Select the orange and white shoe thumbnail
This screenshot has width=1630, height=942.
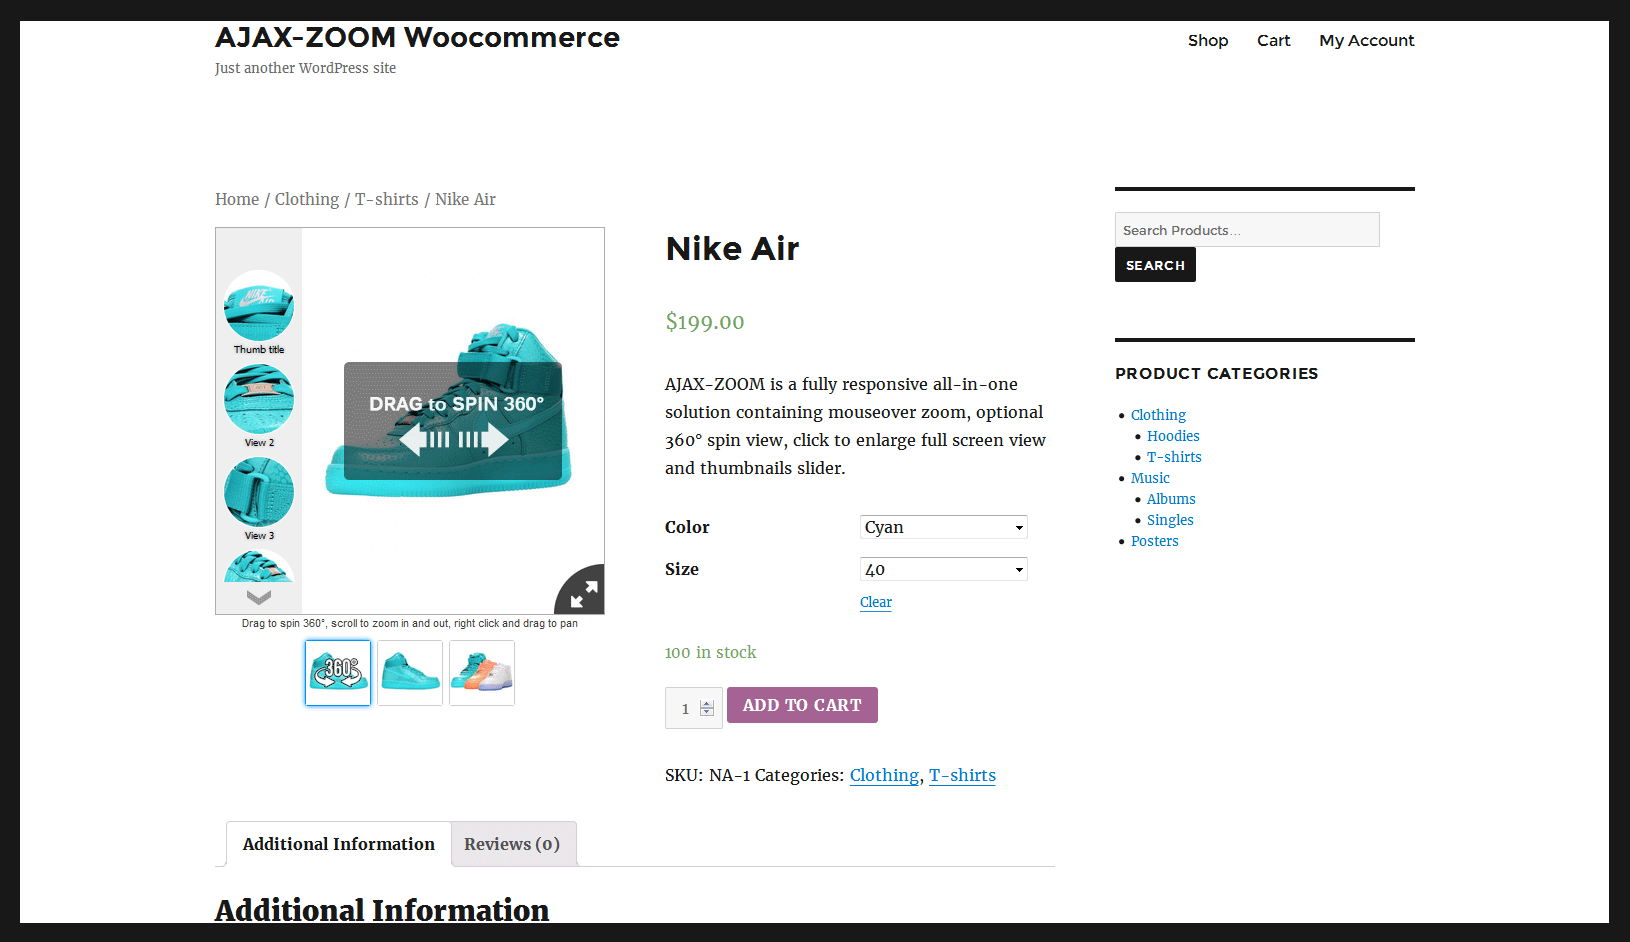pos(482,673)
